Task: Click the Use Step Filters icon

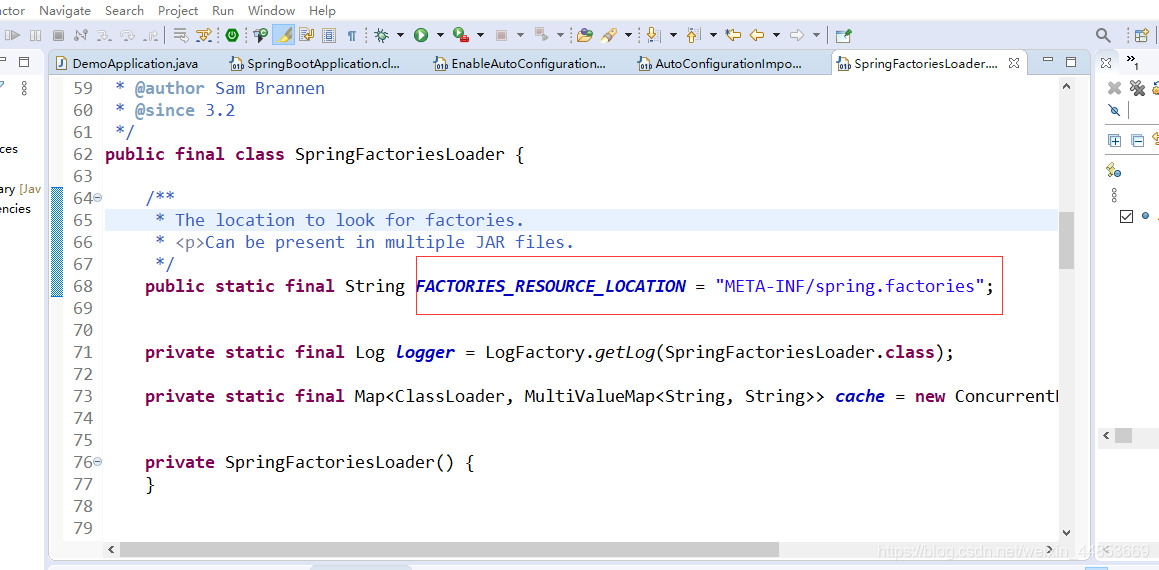Action: 204,35
